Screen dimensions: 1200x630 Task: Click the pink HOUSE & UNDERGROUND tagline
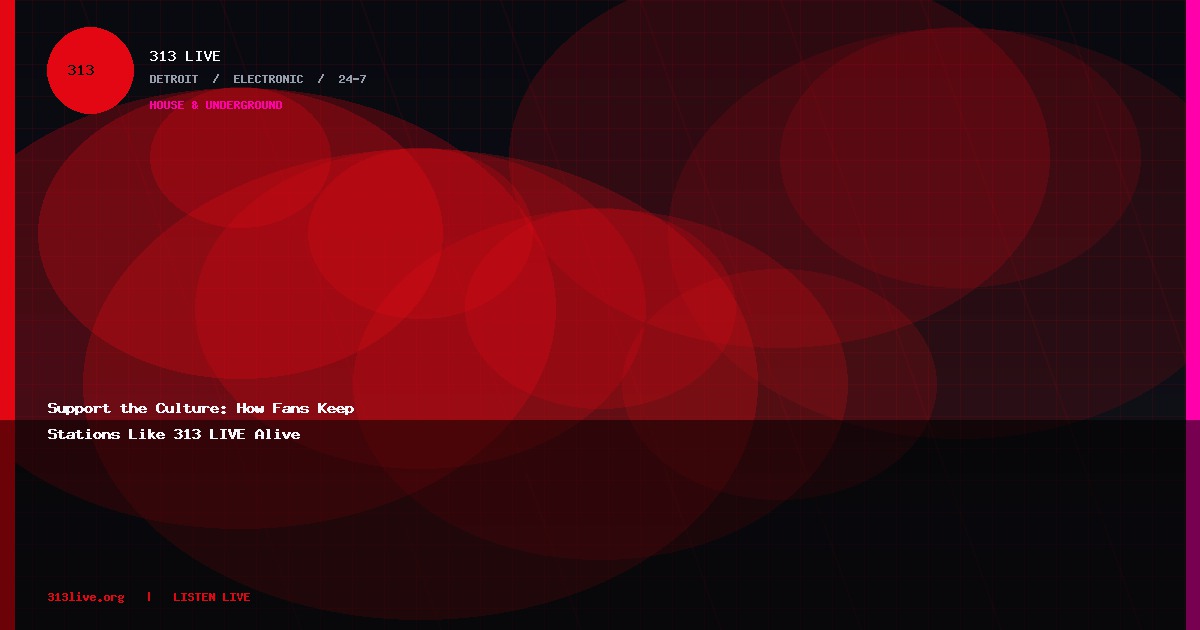tap(216, 105)
